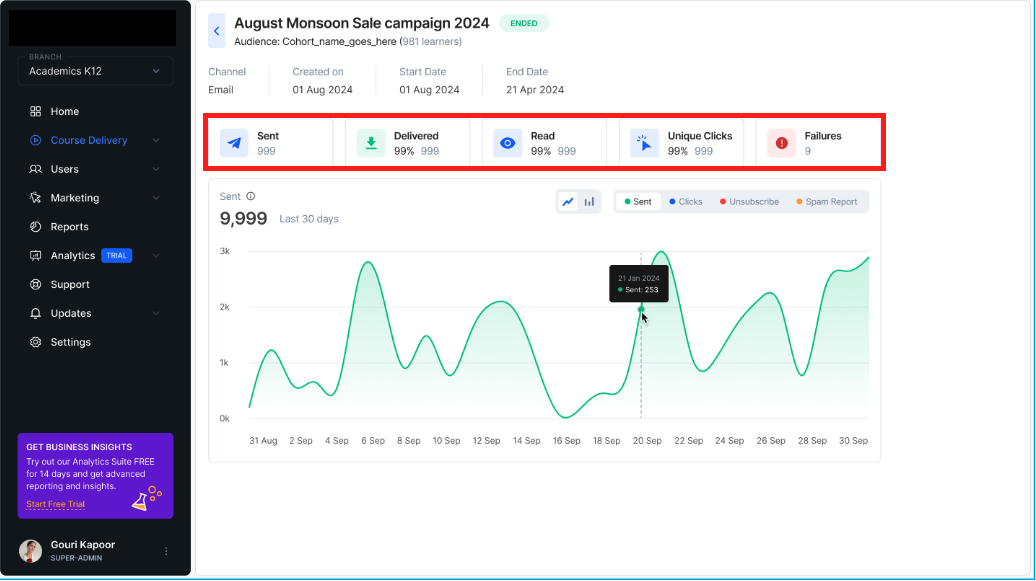
Task: Click the Failures count 9
Action: pyautogui.click(x=807, y=151)
